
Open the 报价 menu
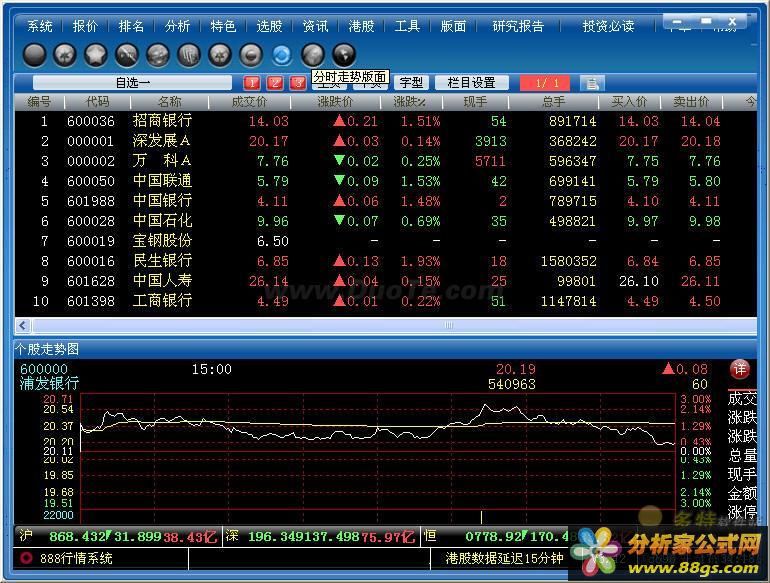coord(85,26)
